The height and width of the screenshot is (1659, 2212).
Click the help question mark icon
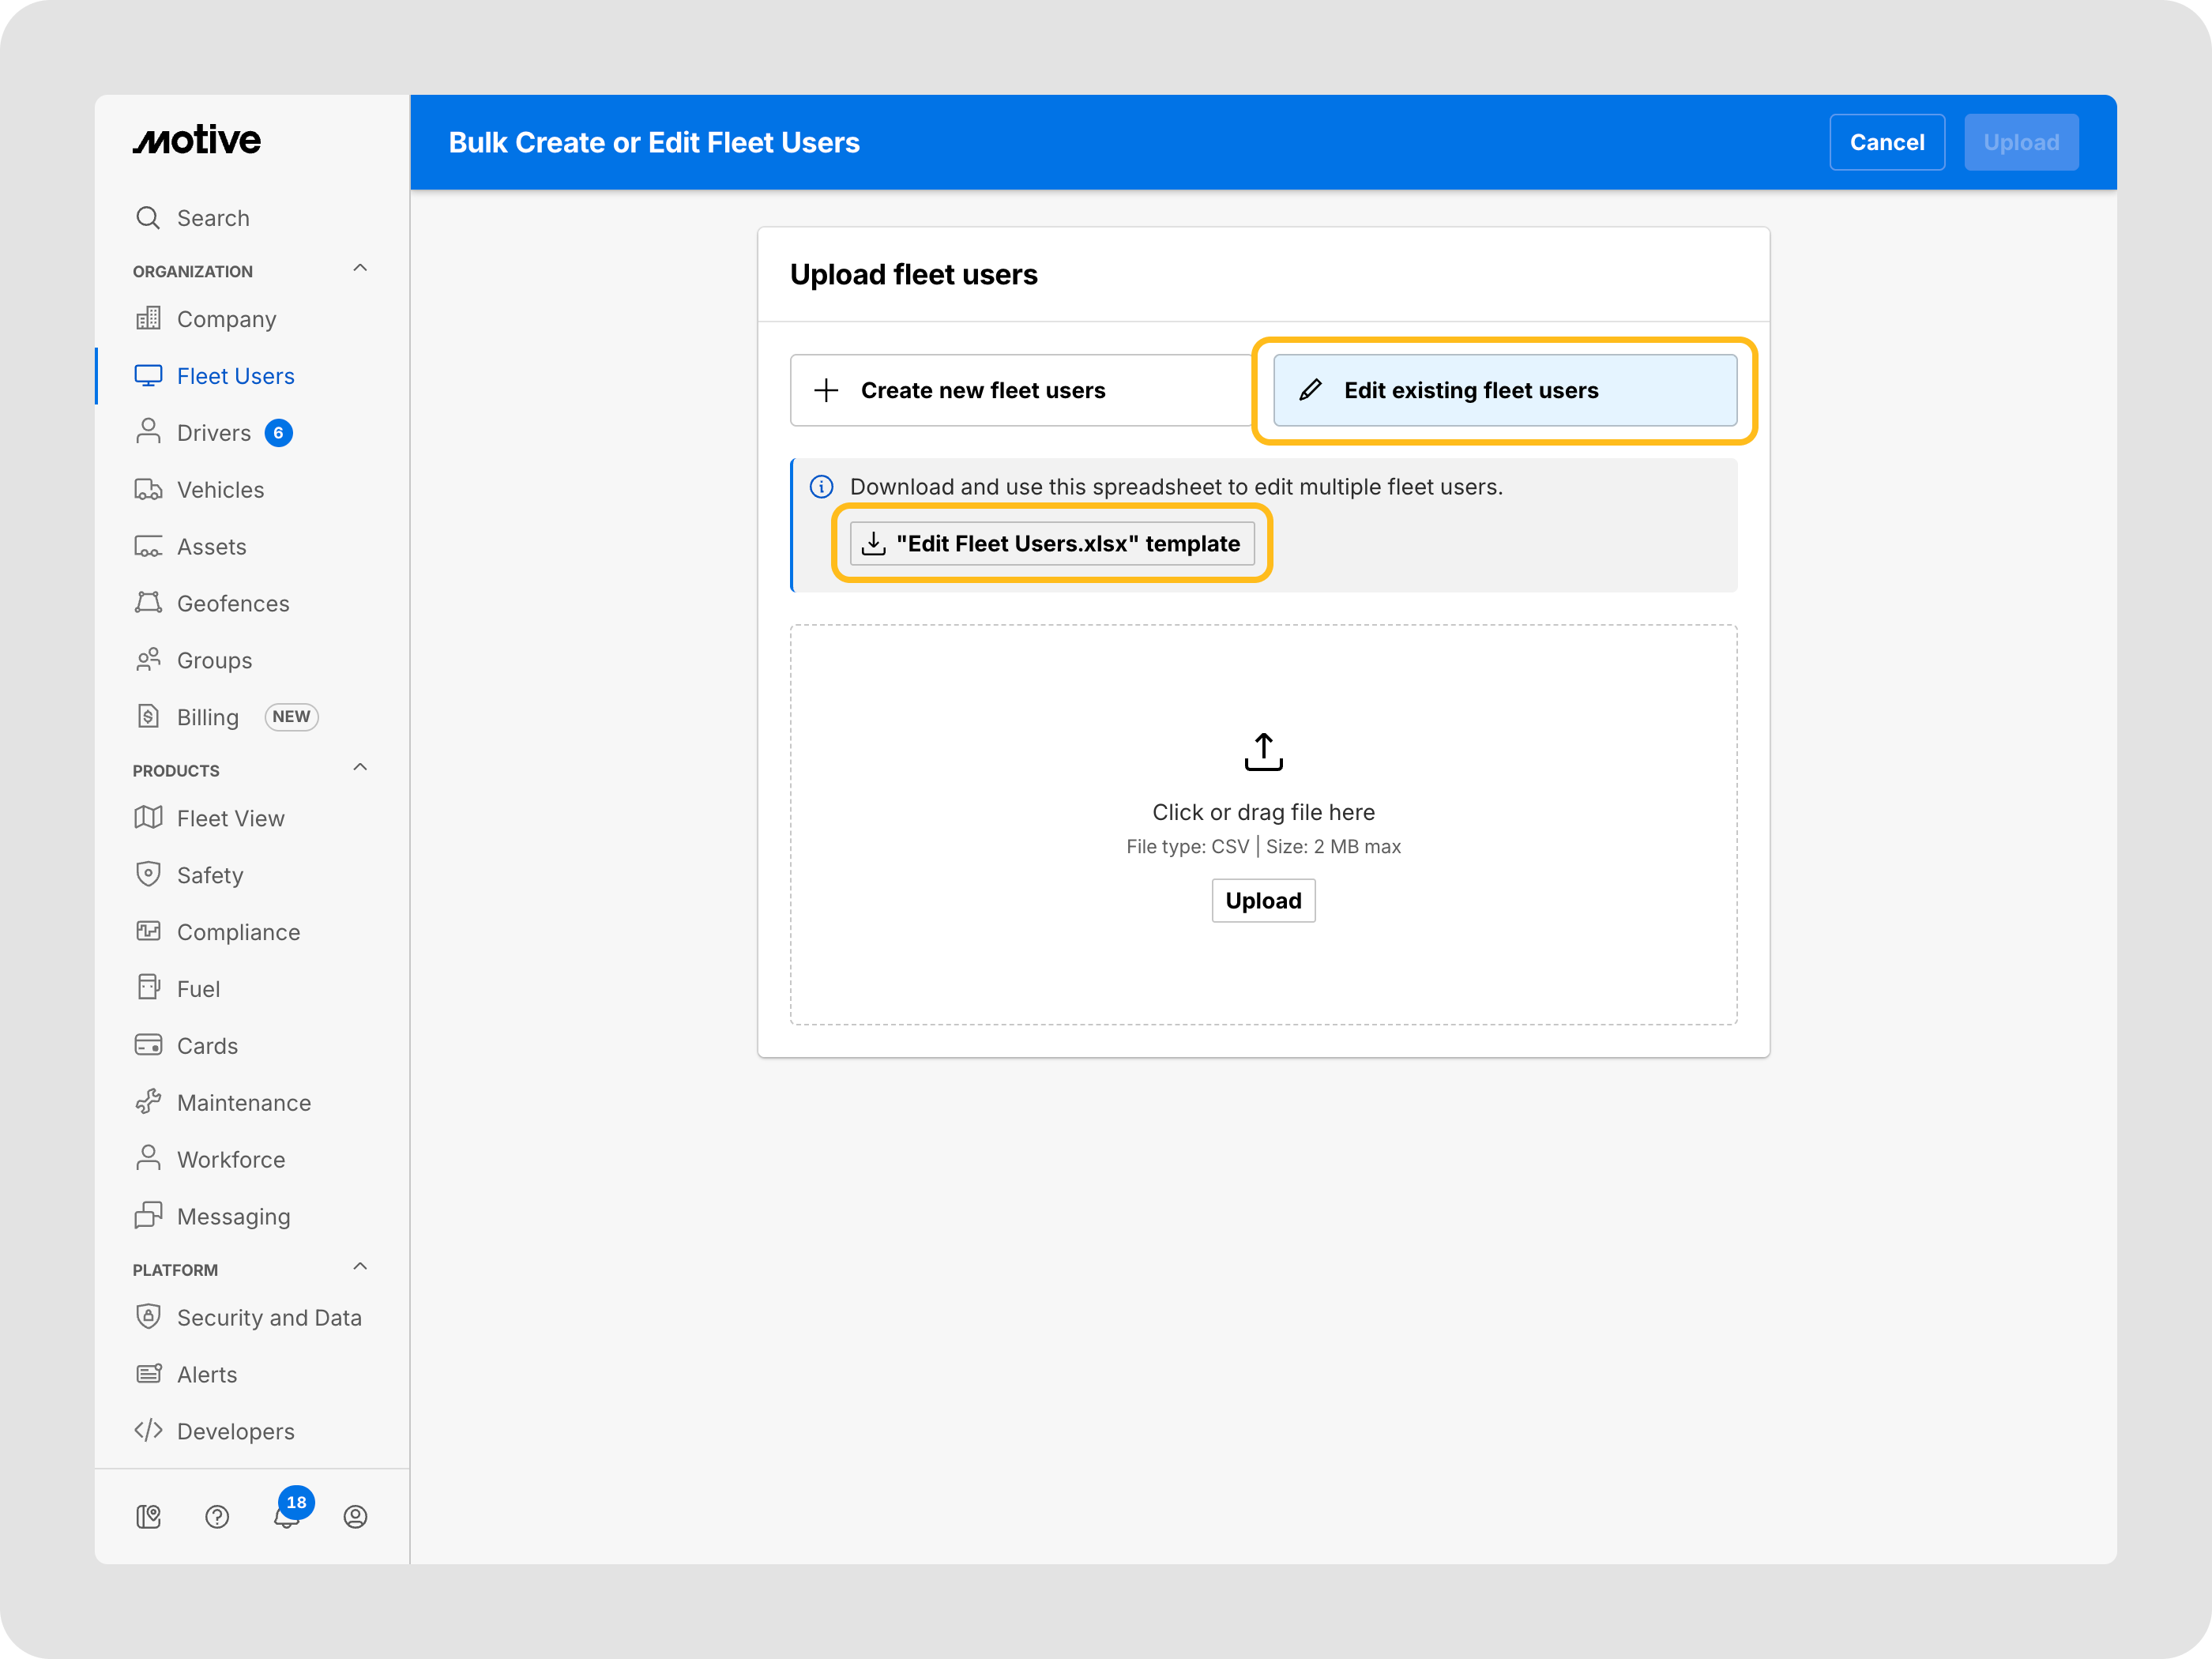(x=217, y=1517)
